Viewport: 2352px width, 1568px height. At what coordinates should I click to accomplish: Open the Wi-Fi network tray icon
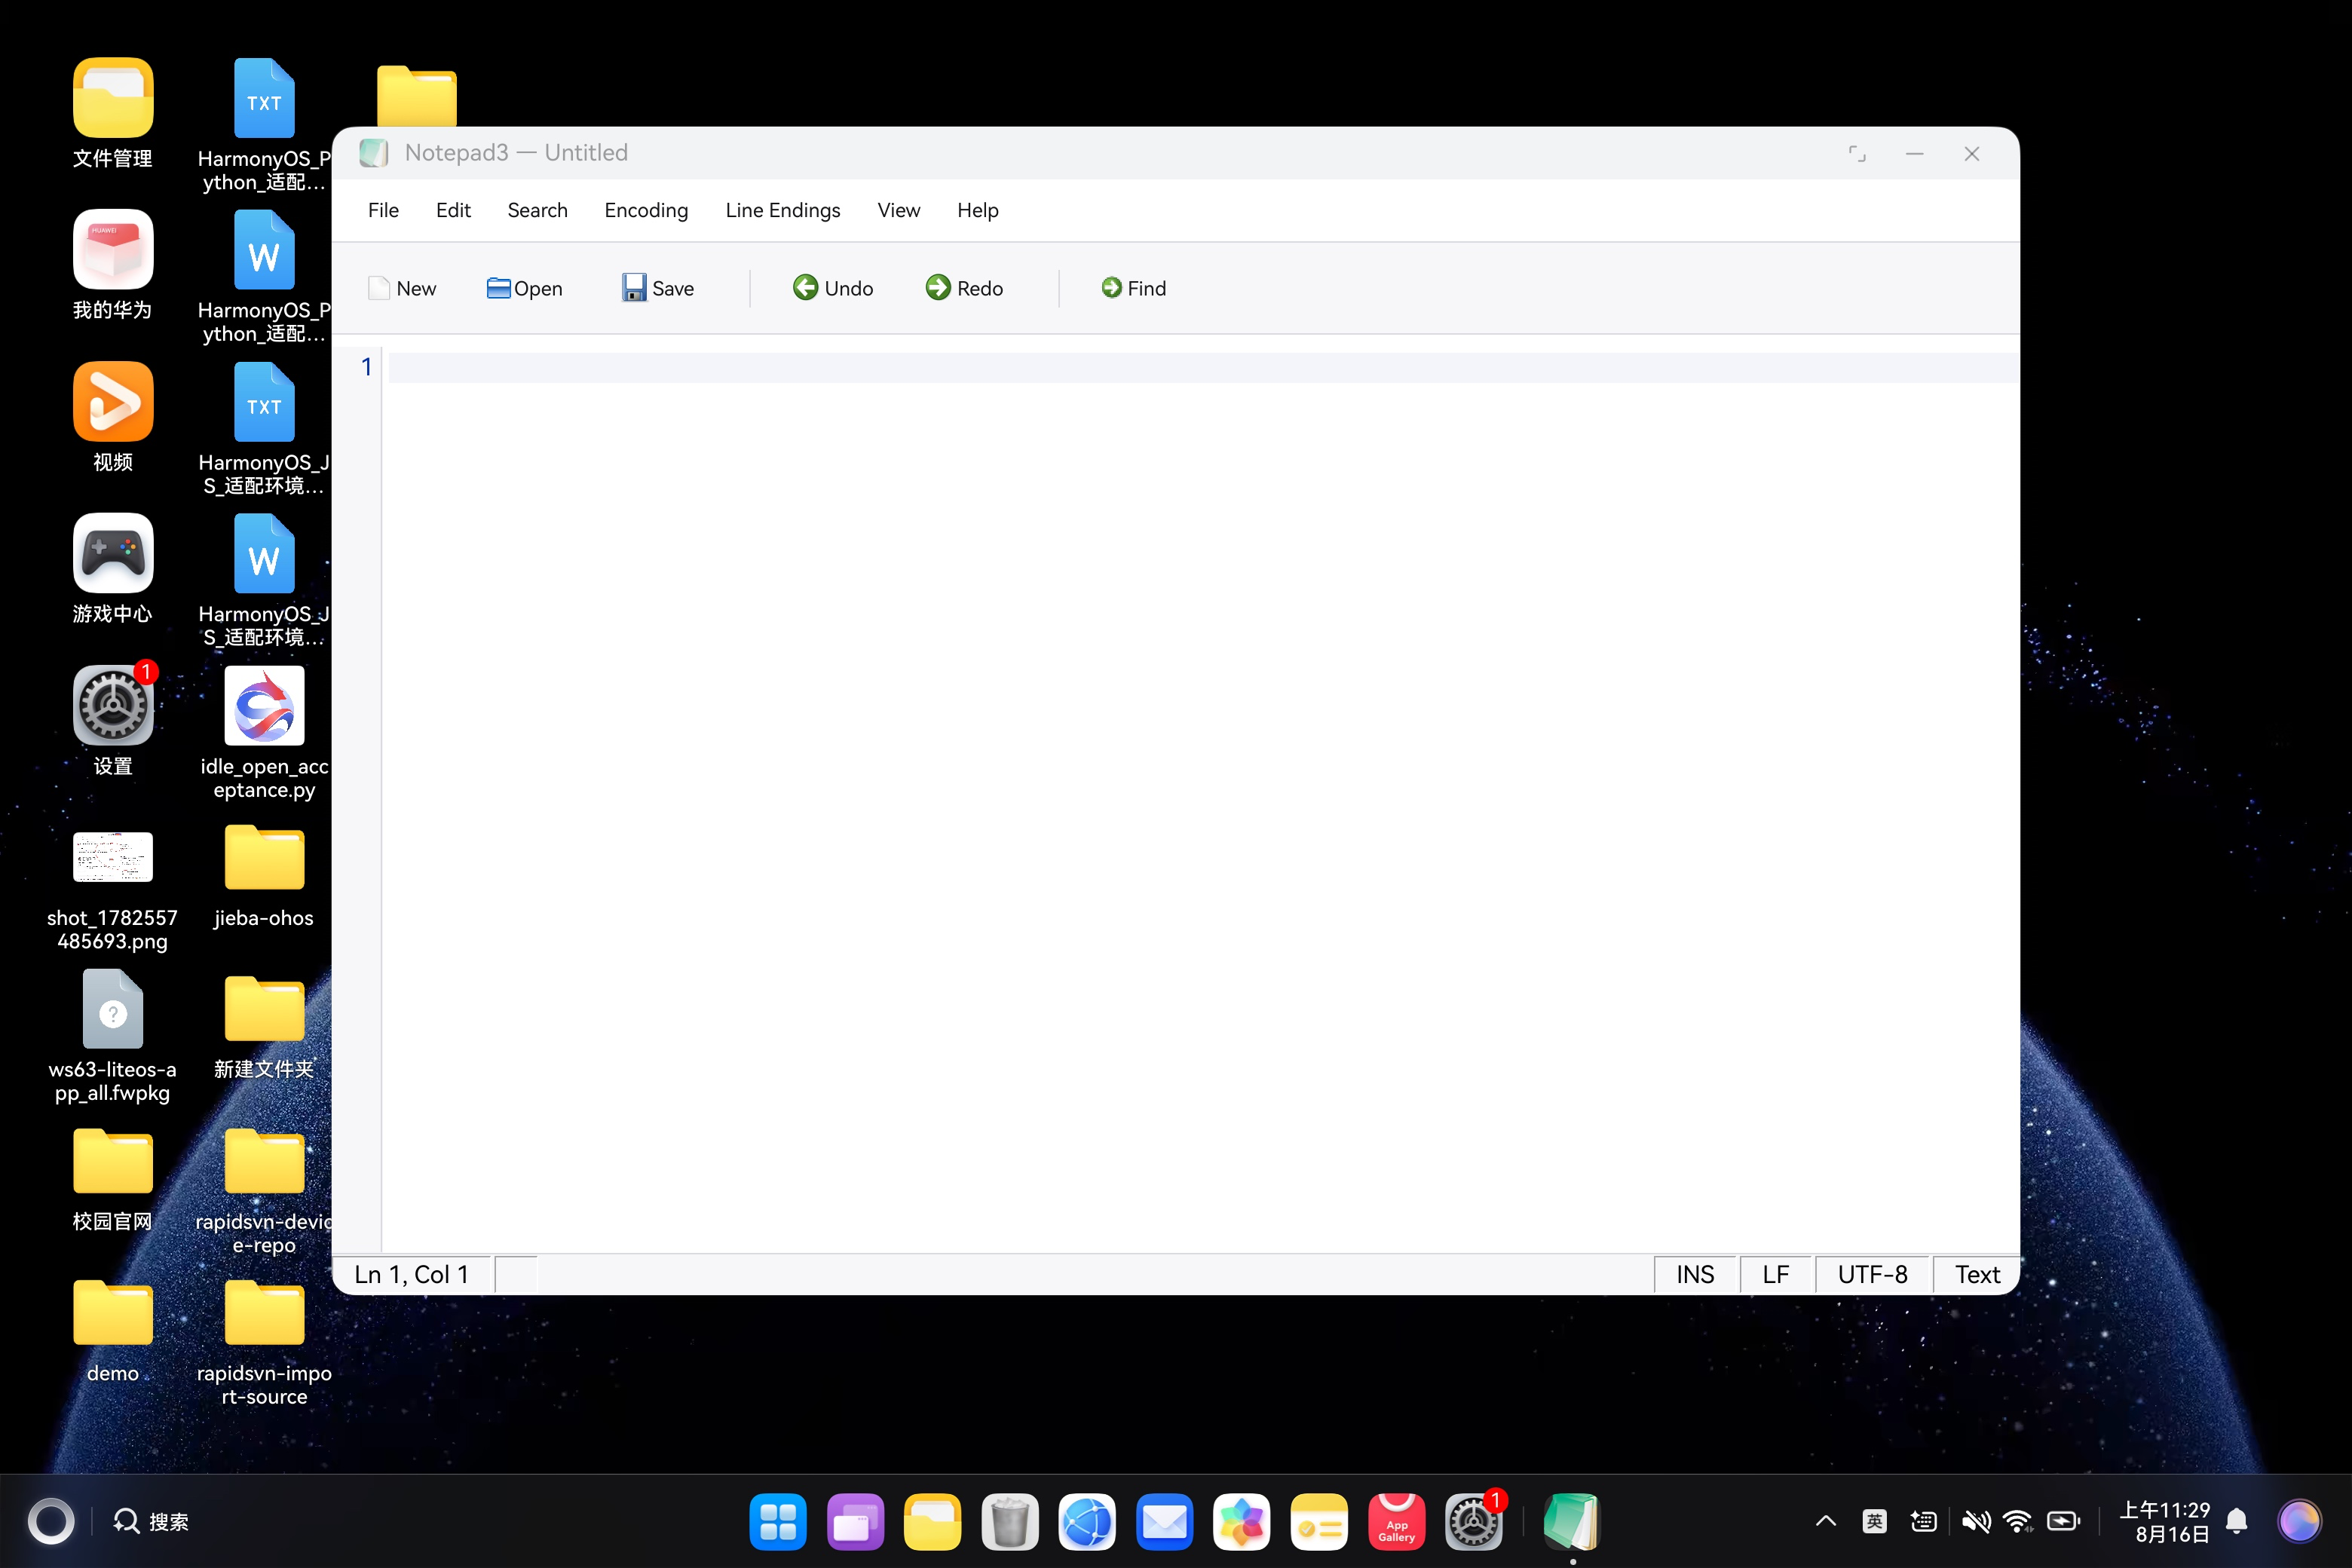coord(2018,1522)
